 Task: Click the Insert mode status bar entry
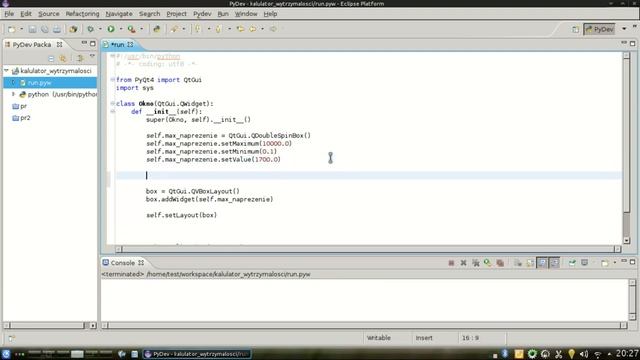[x=424, y=338]
